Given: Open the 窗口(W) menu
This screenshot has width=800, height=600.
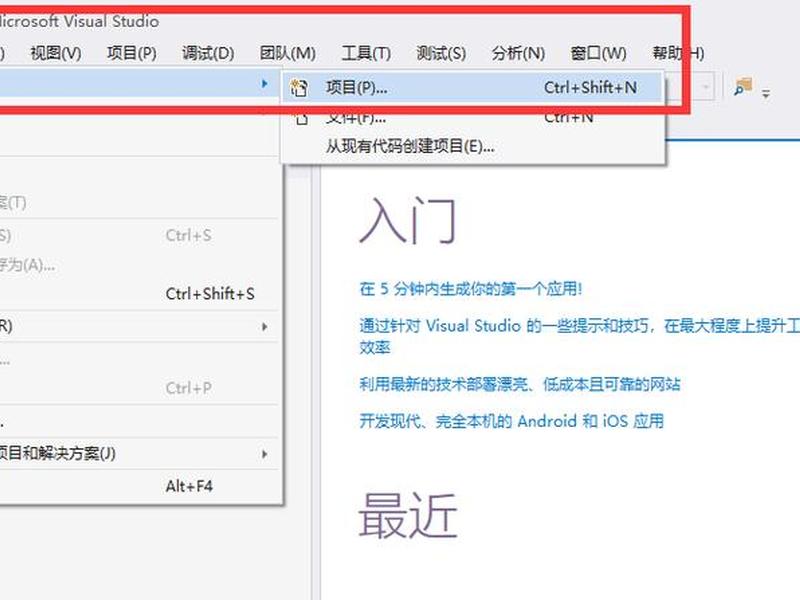Looking at the screenshot, I should 598,53.
